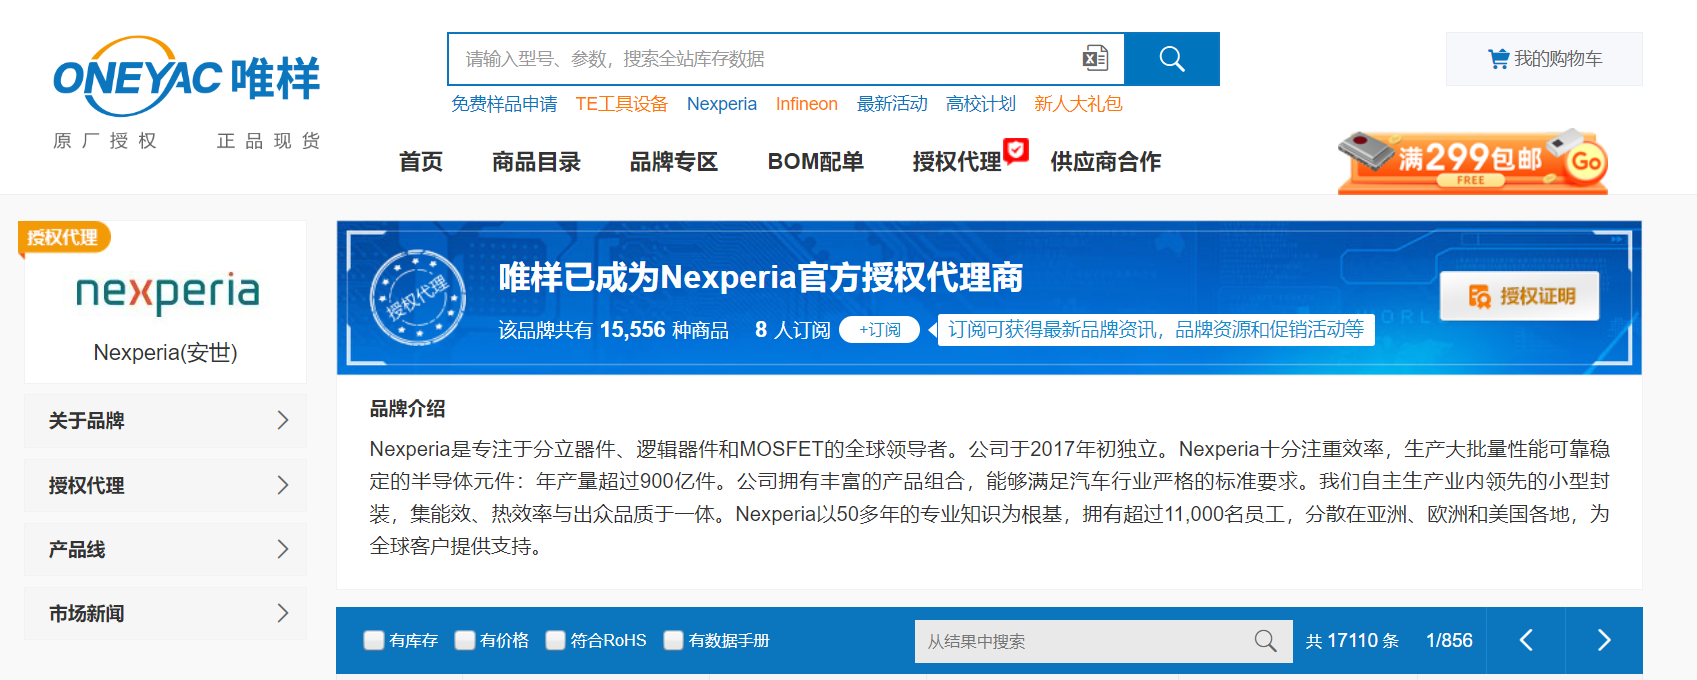Open the 授权代理 top navigation item
Image resolution: width=1697 pixels, height=680 pixels.
click(x=957, y=162)
